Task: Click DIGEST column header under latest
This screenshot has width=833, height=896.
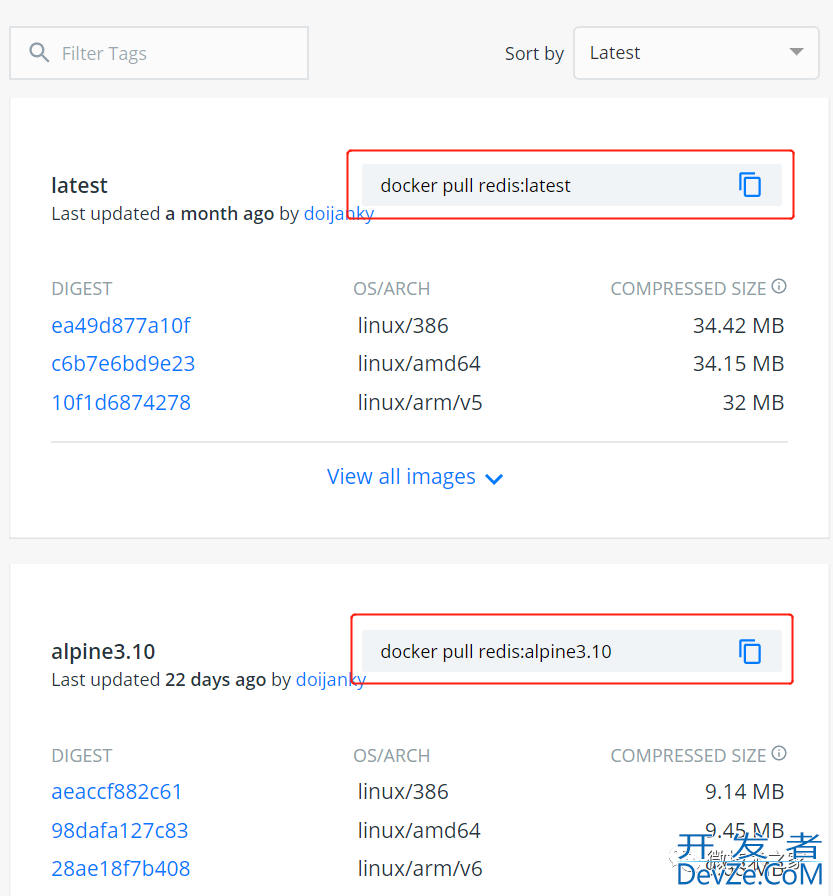Action: click(82, 289)
